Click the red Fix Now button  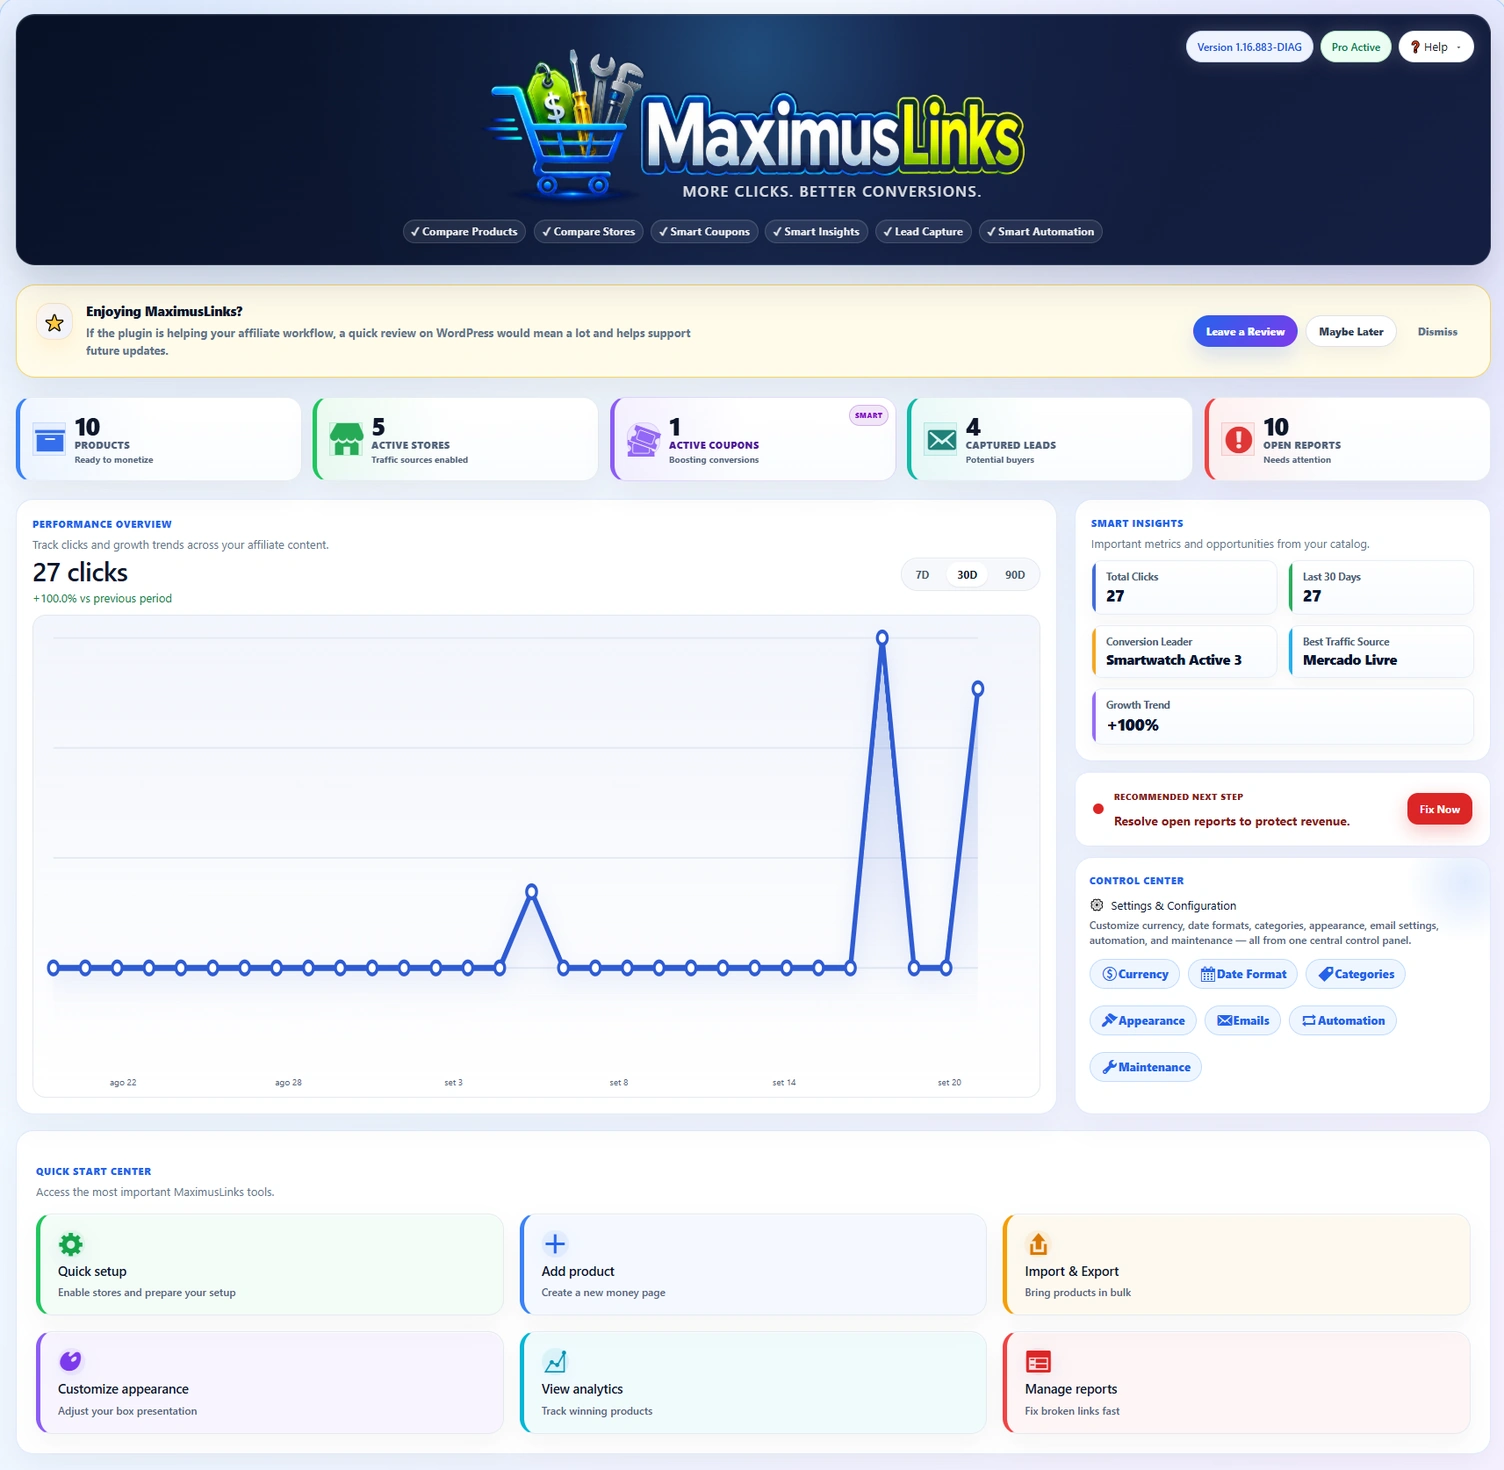[1439, 809]
